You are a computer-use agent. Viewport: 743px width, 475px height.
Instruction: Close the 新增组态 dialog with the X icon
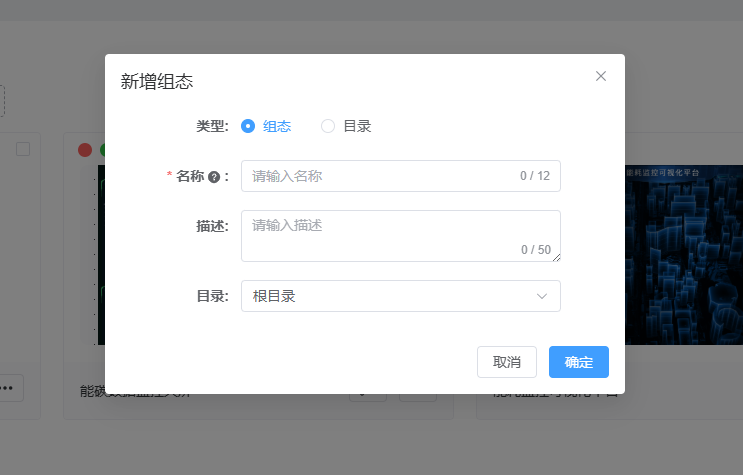click(x=601, y=76)
